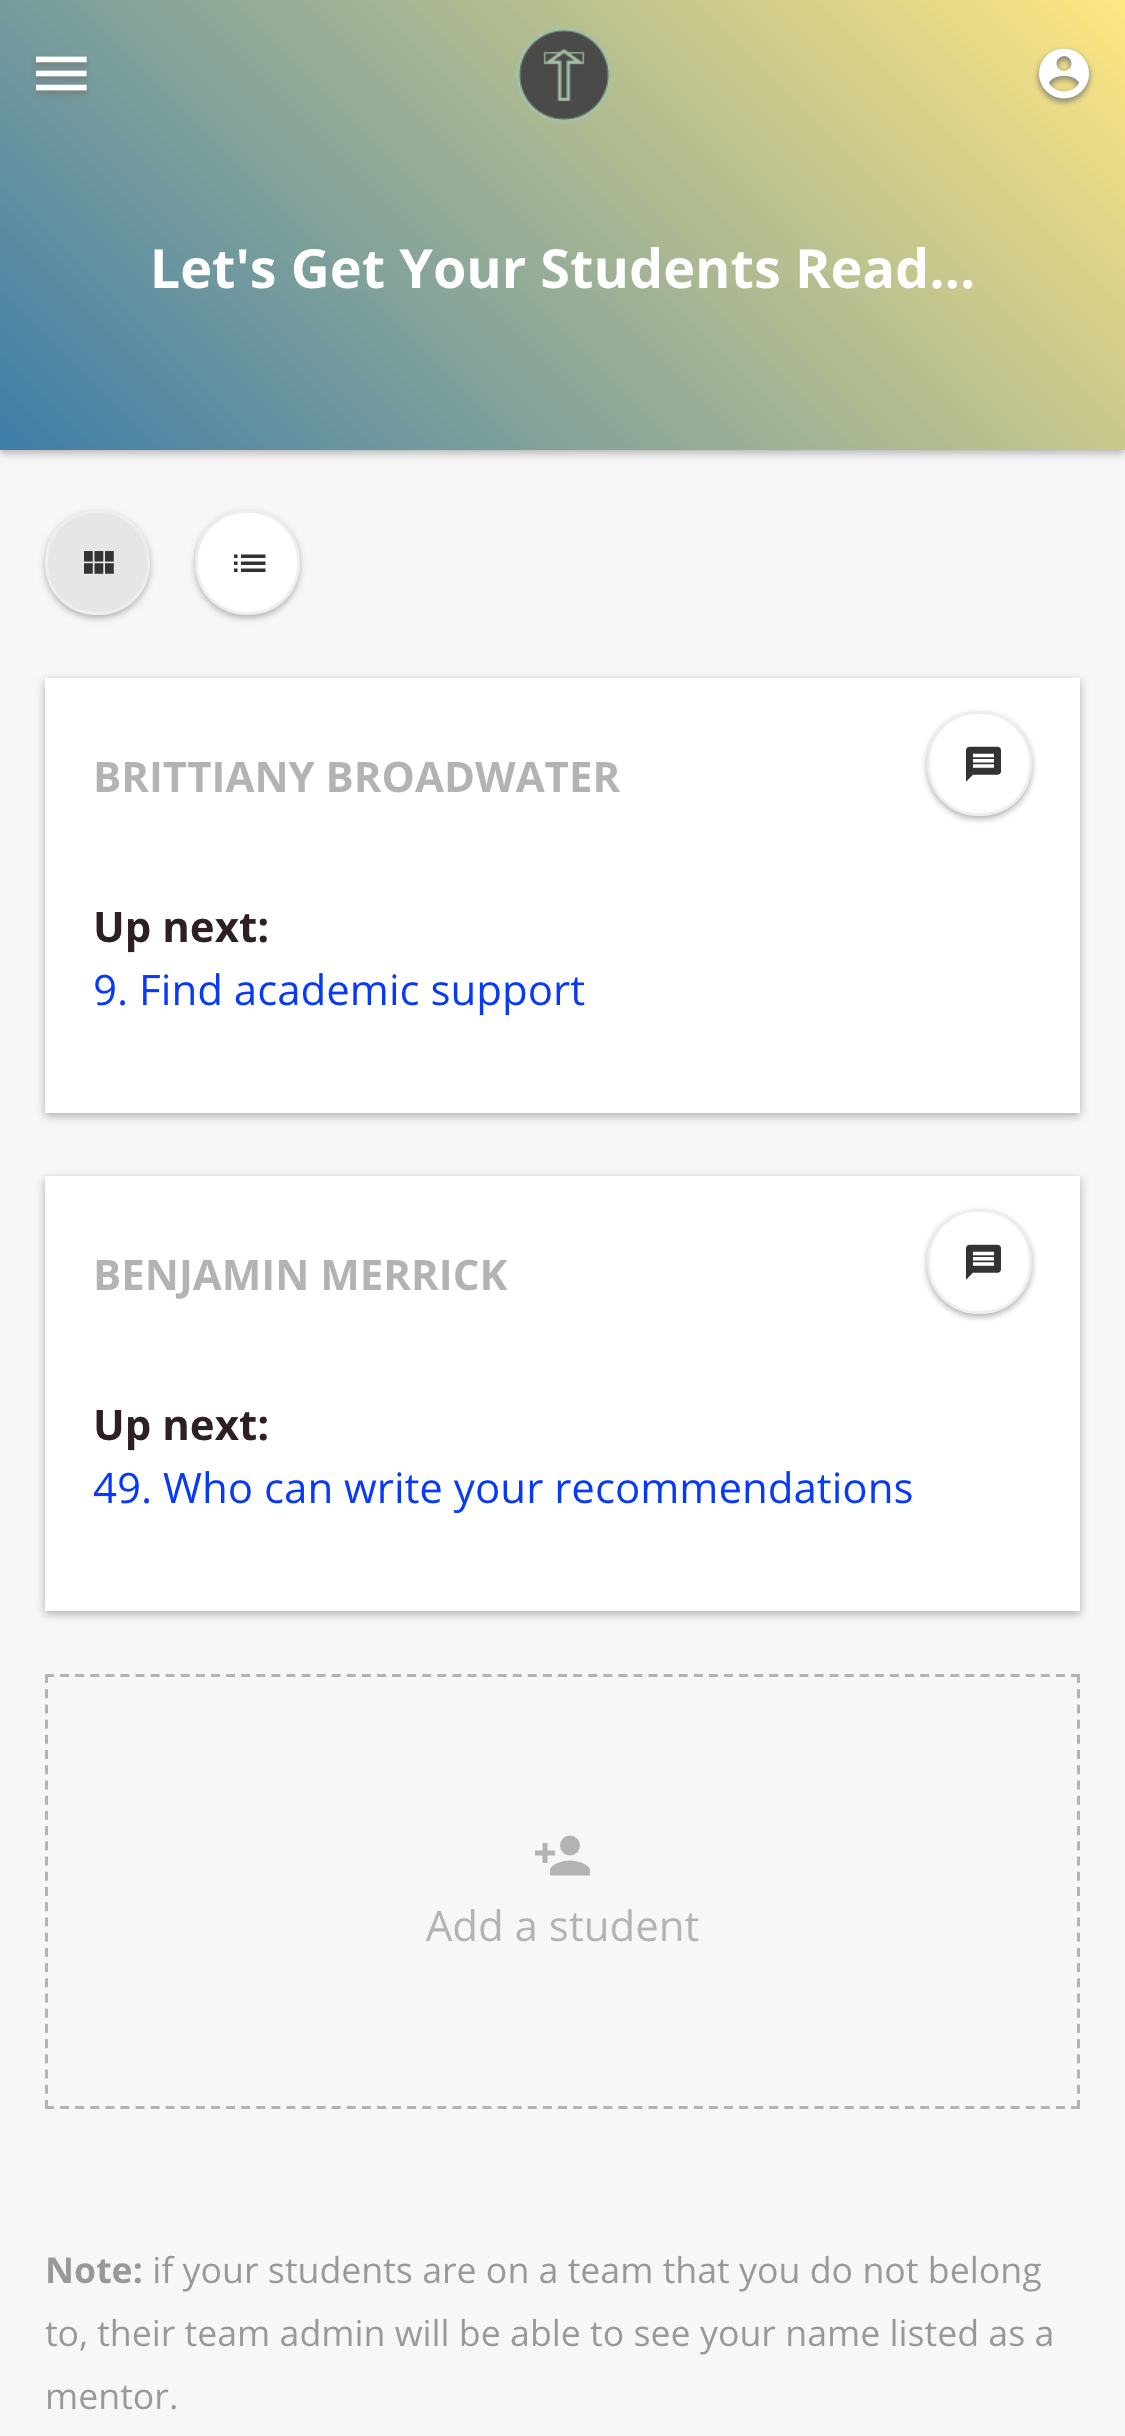Open the user account profile icon
The width and height of the screenshot is (1125, 2436).
[1063, 74]
